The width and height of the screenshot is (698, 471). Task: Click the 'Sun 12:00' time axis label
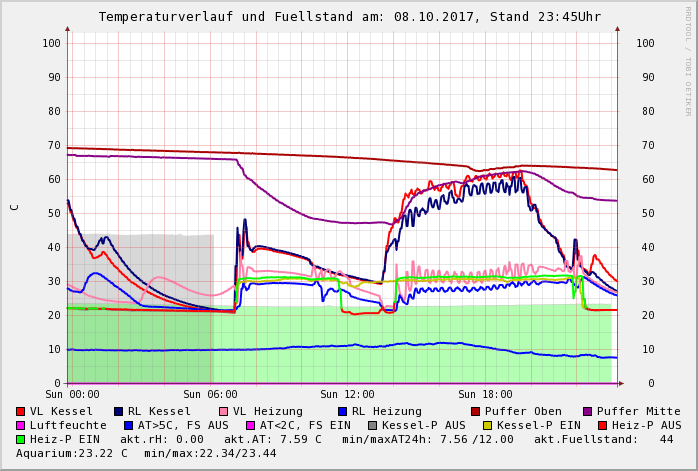pyautogui.click(x=347, y=394)
